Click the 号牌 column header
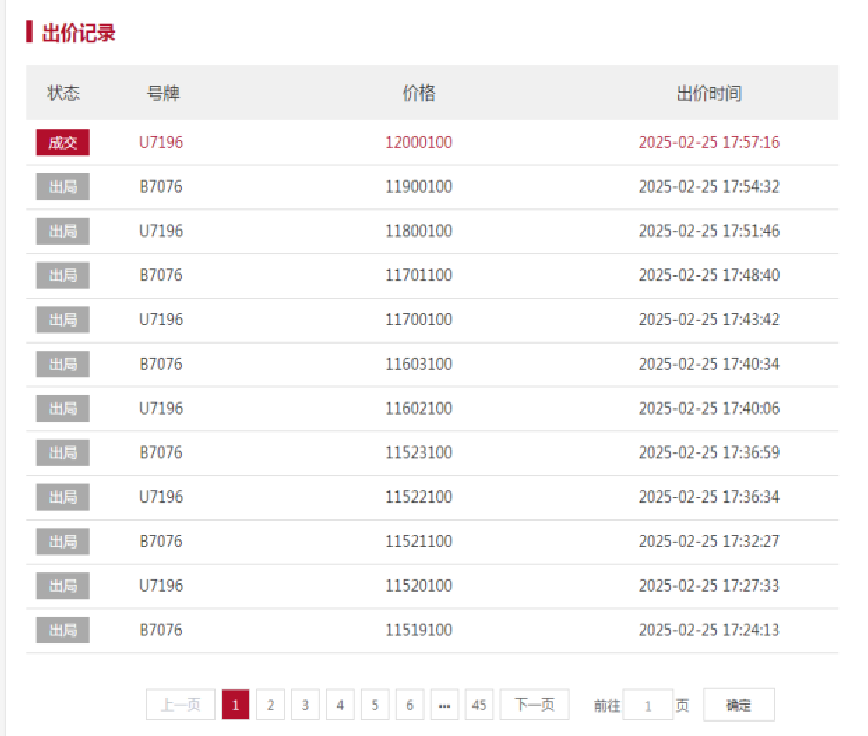 [x=163, y=94]
